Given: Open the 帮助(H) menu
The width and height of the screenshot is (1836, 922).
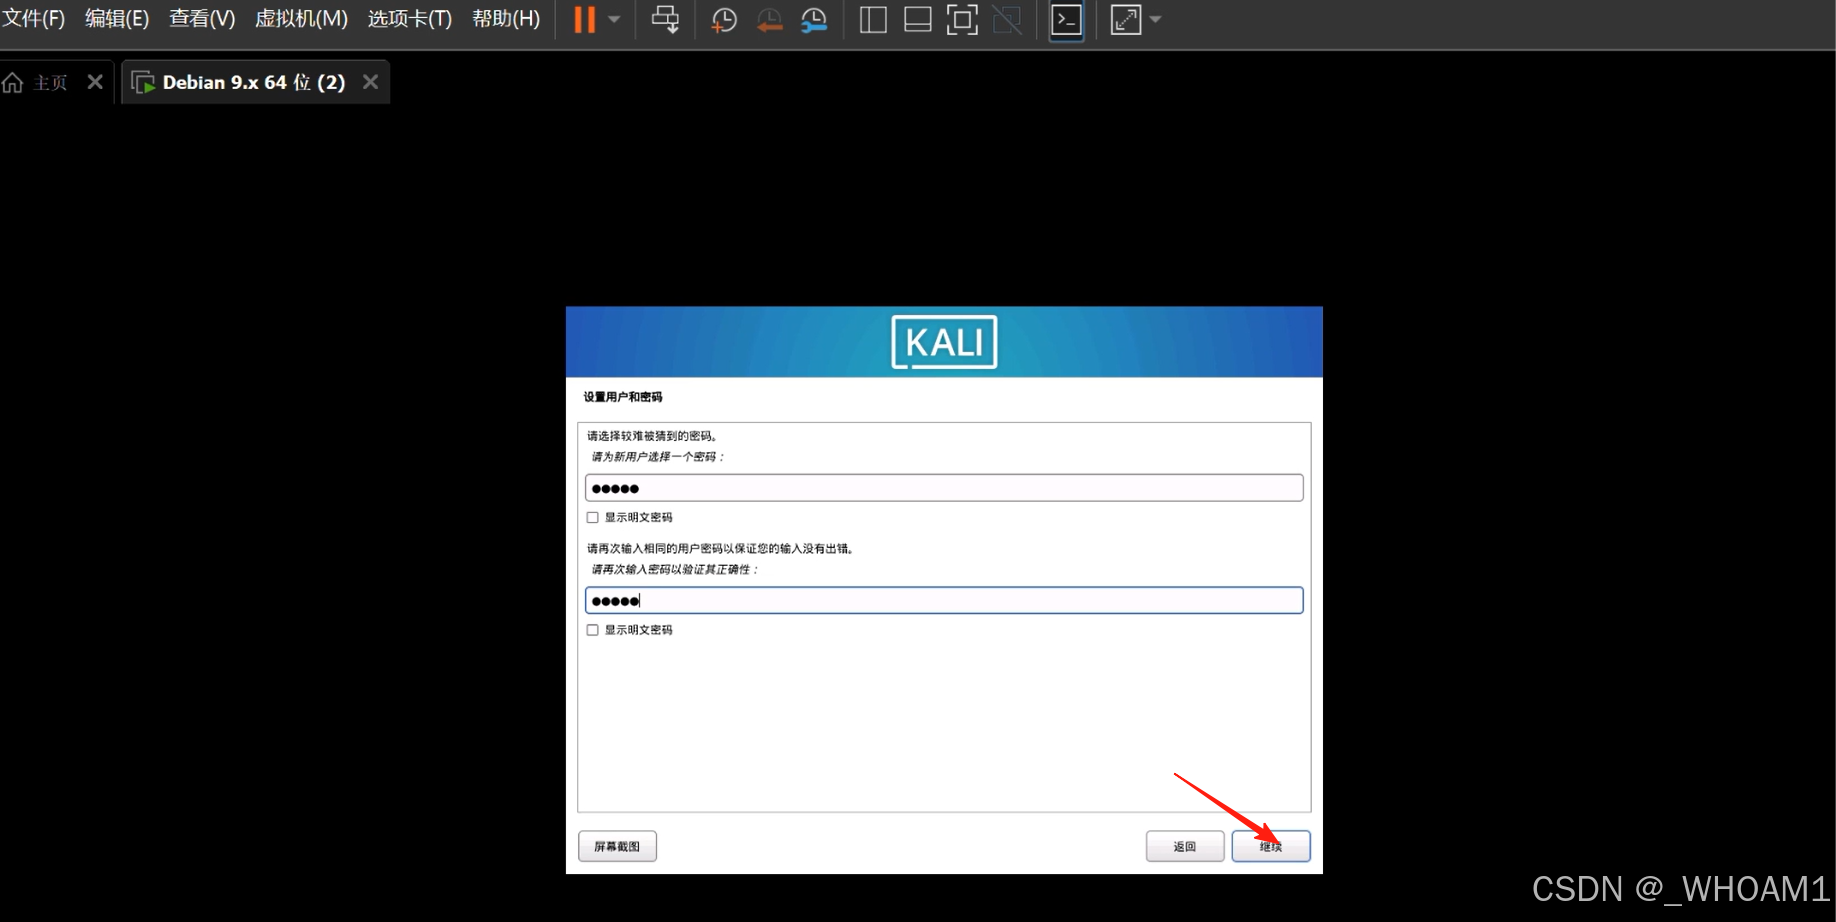Looking at the screenshot, I should point(506,19).
